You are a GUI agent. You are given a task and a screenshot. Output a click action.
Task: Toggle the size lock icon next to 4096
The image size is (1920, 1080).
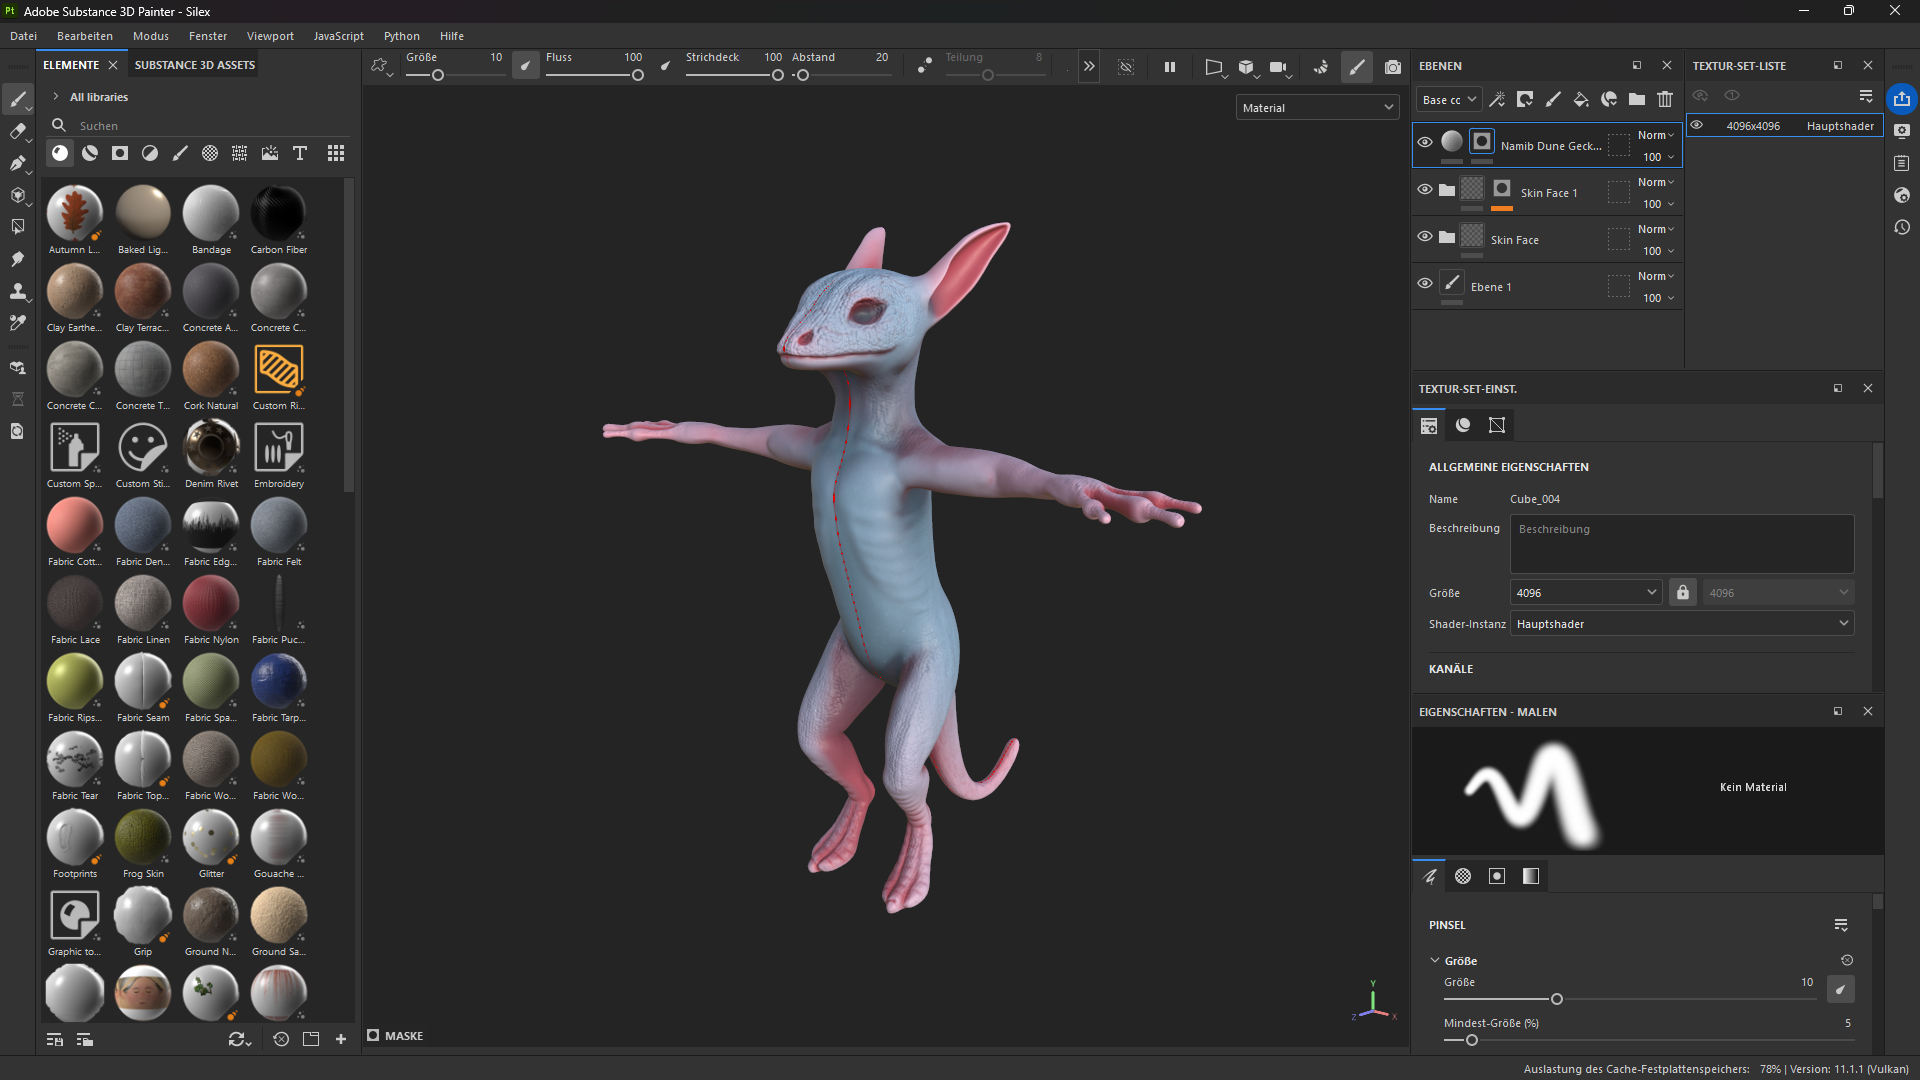(1683, 593)
